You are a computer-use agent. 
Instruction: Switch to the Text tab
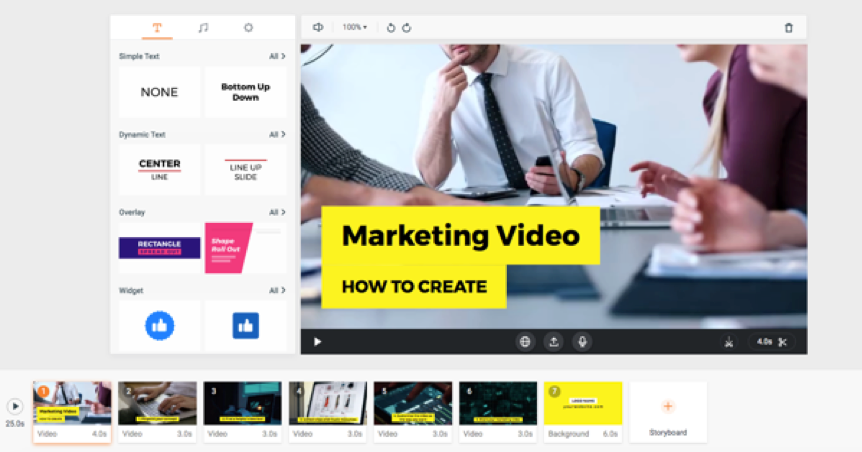click(x=157, y=28)
